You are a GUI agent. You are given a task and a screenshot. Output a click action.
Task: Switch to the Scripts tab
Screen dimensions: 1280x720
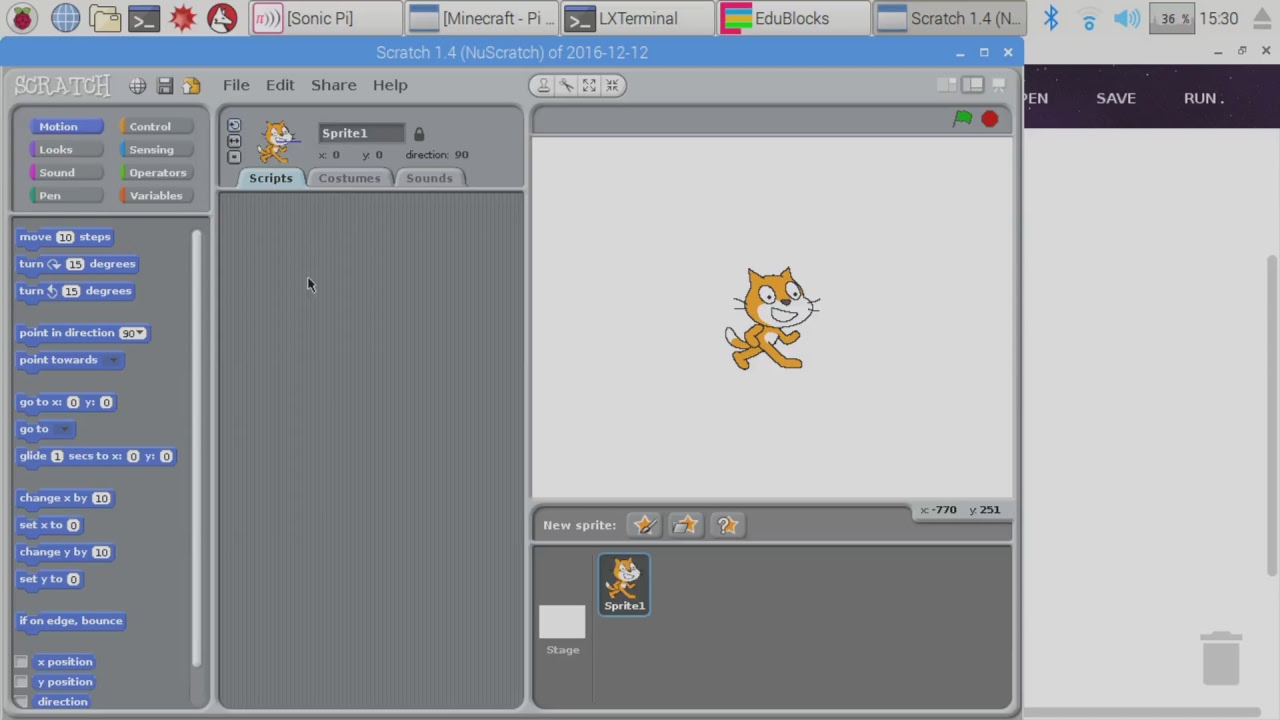click(271, 178)
